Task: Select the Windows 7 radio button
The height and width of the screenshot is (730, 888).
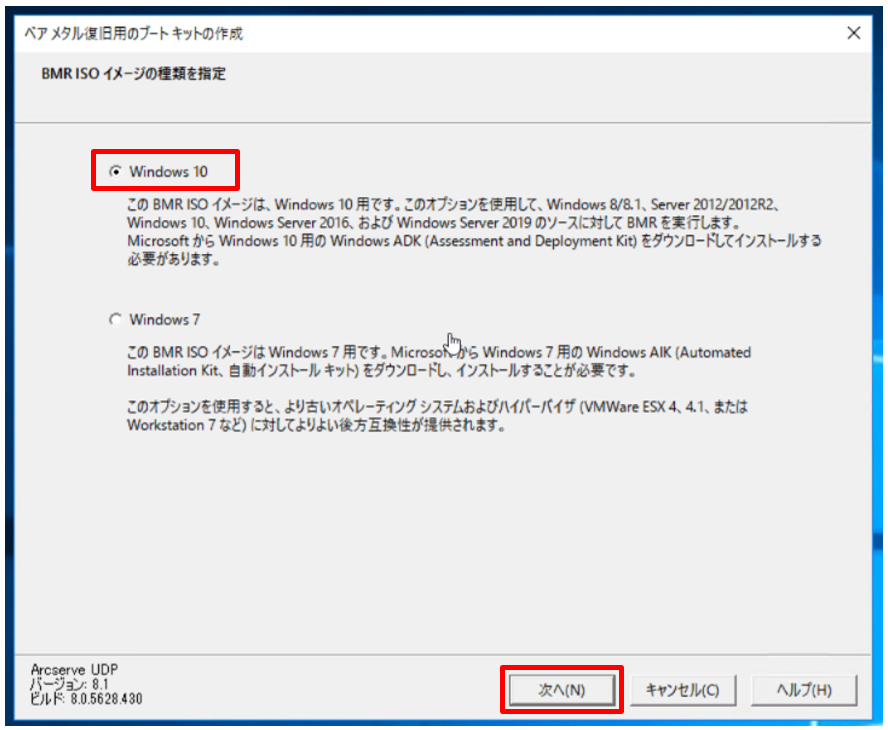Action: (116, 319)
